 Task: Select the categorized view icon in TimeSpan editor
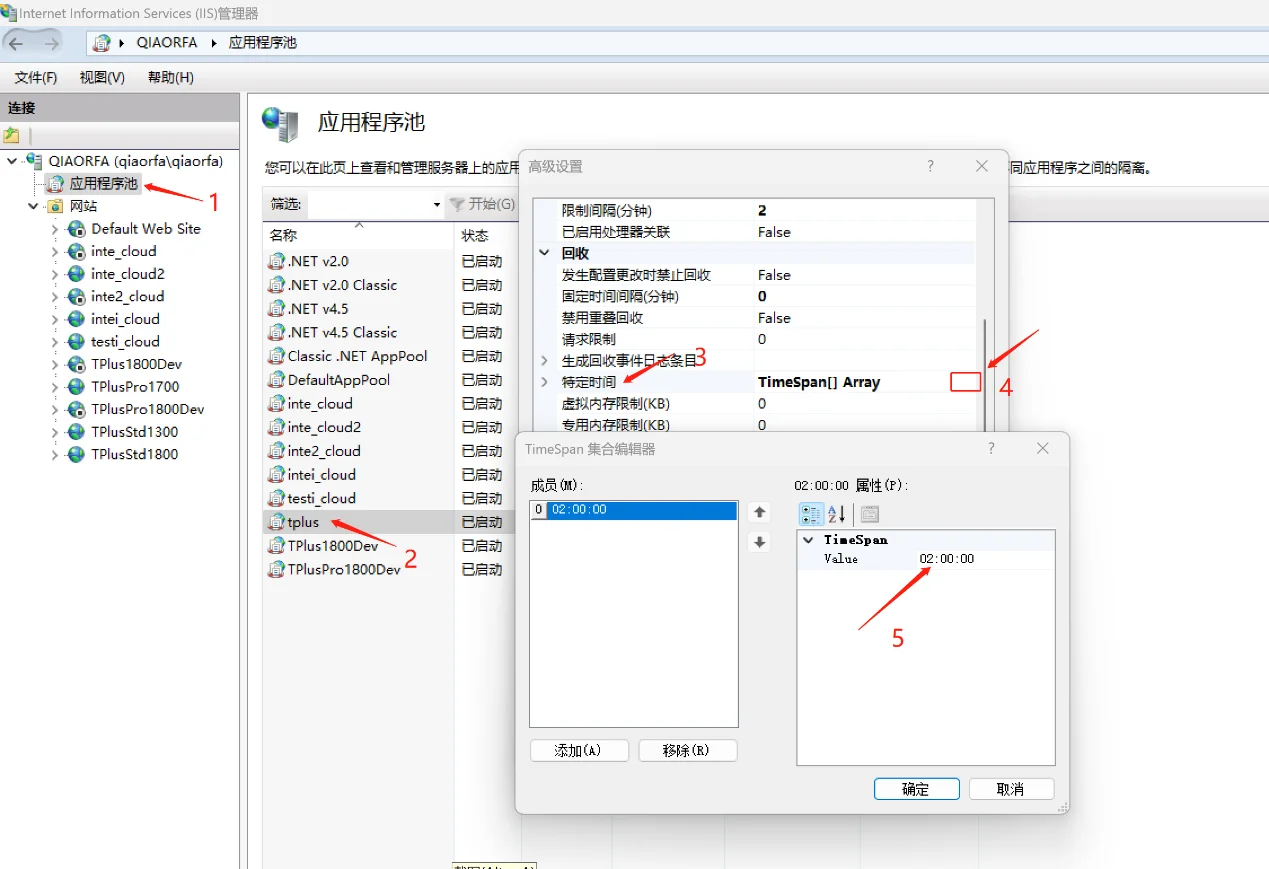click(x=812, y=513)
